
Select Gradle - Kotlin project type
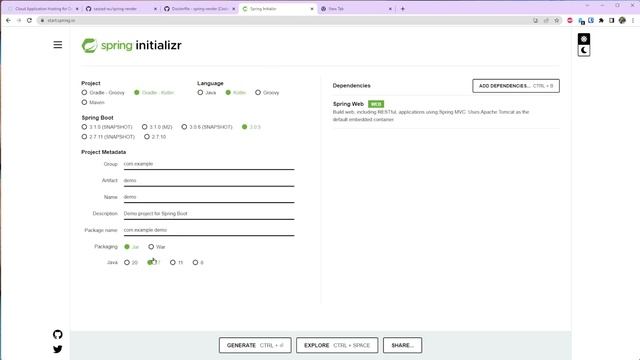pos(154,93)
